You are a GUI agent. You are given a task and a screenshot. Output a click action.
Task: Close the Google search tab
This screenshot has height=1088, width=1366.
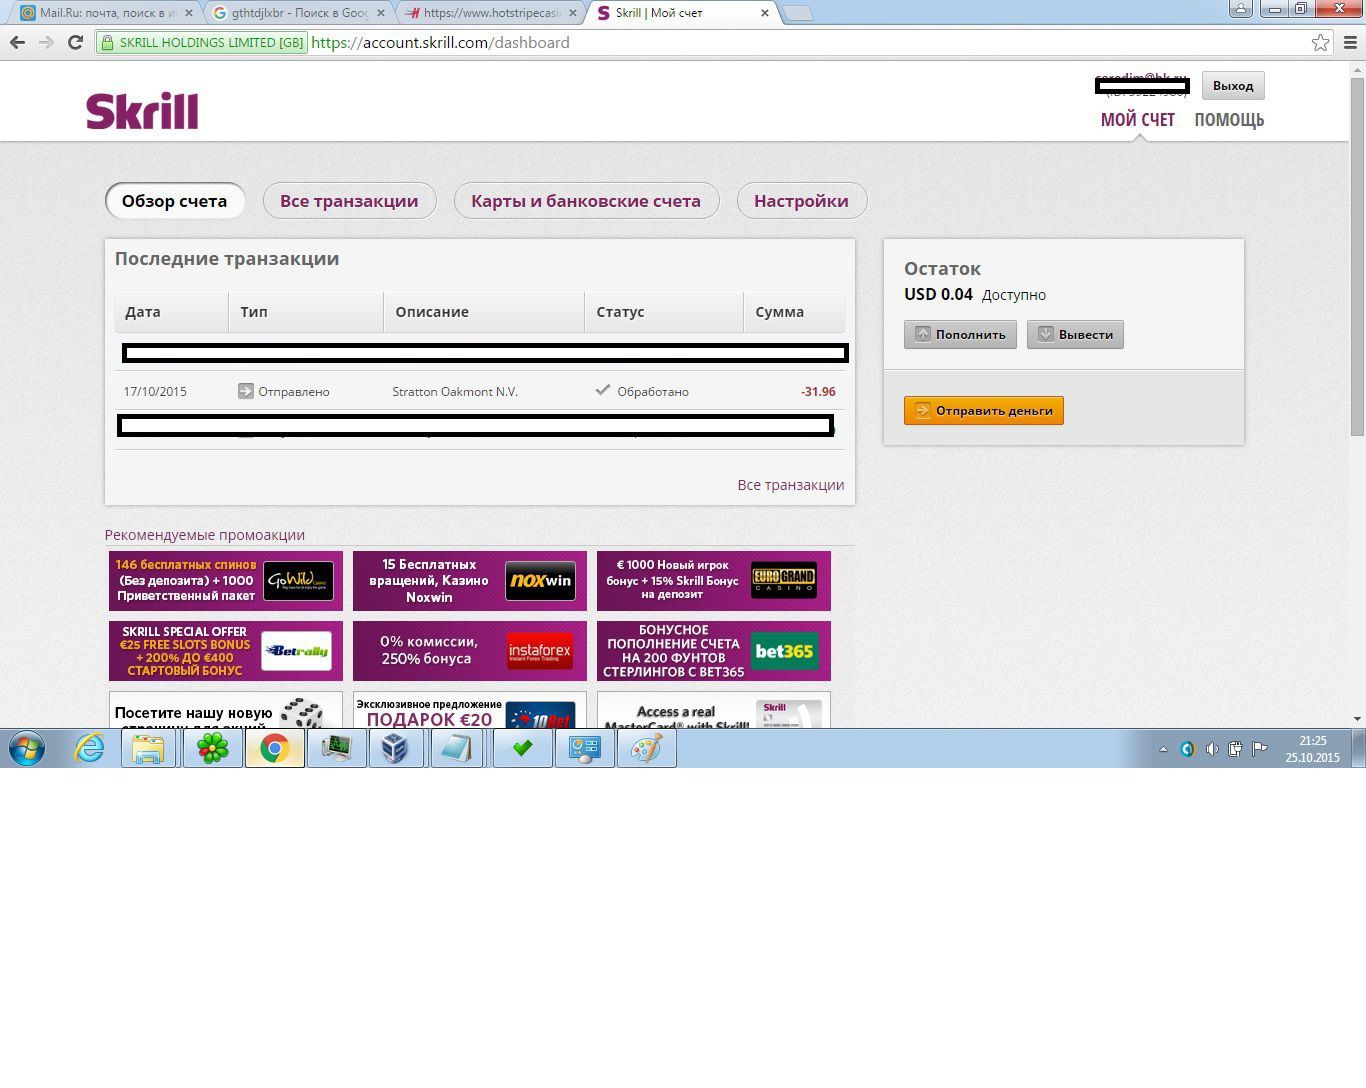[x=380, y=13]
